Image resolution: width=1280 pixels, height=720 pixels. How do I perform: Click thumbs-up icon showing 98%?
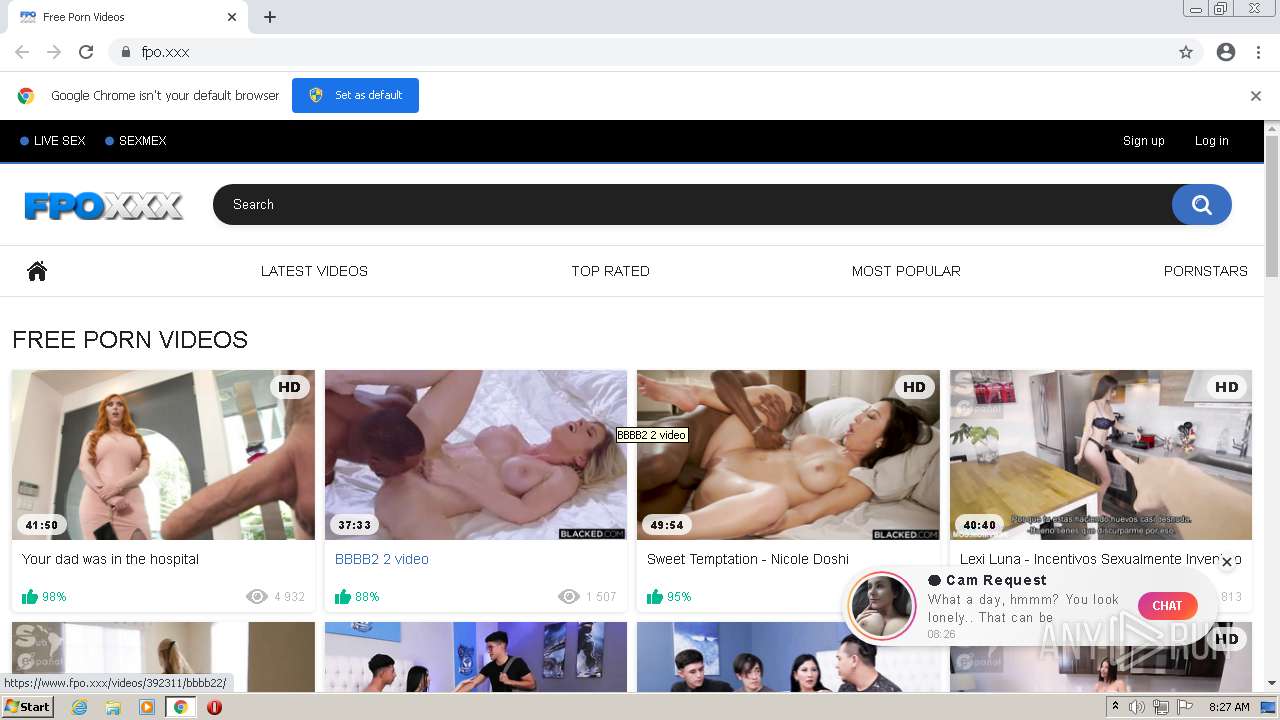(30, 597)
